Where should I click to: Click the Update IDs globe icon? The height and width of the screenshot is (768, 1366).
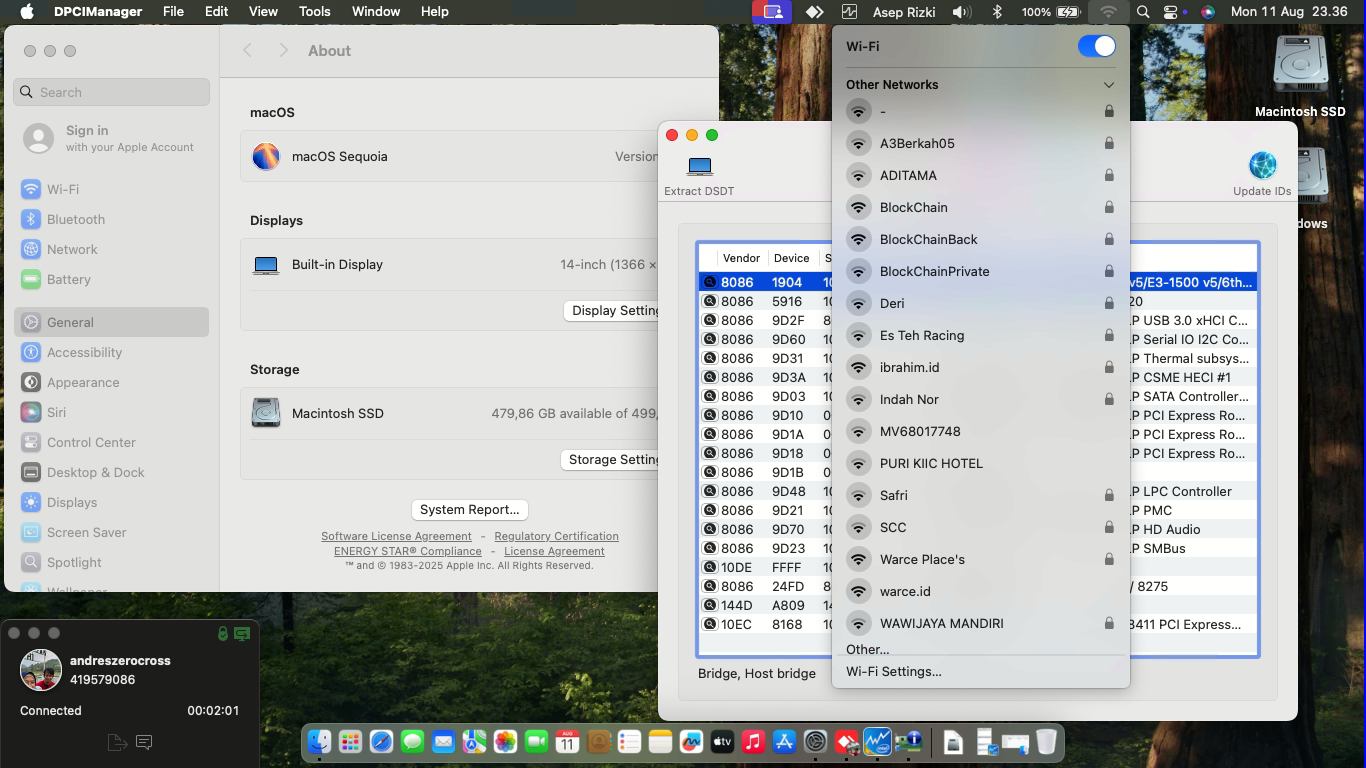(1262, 166)
